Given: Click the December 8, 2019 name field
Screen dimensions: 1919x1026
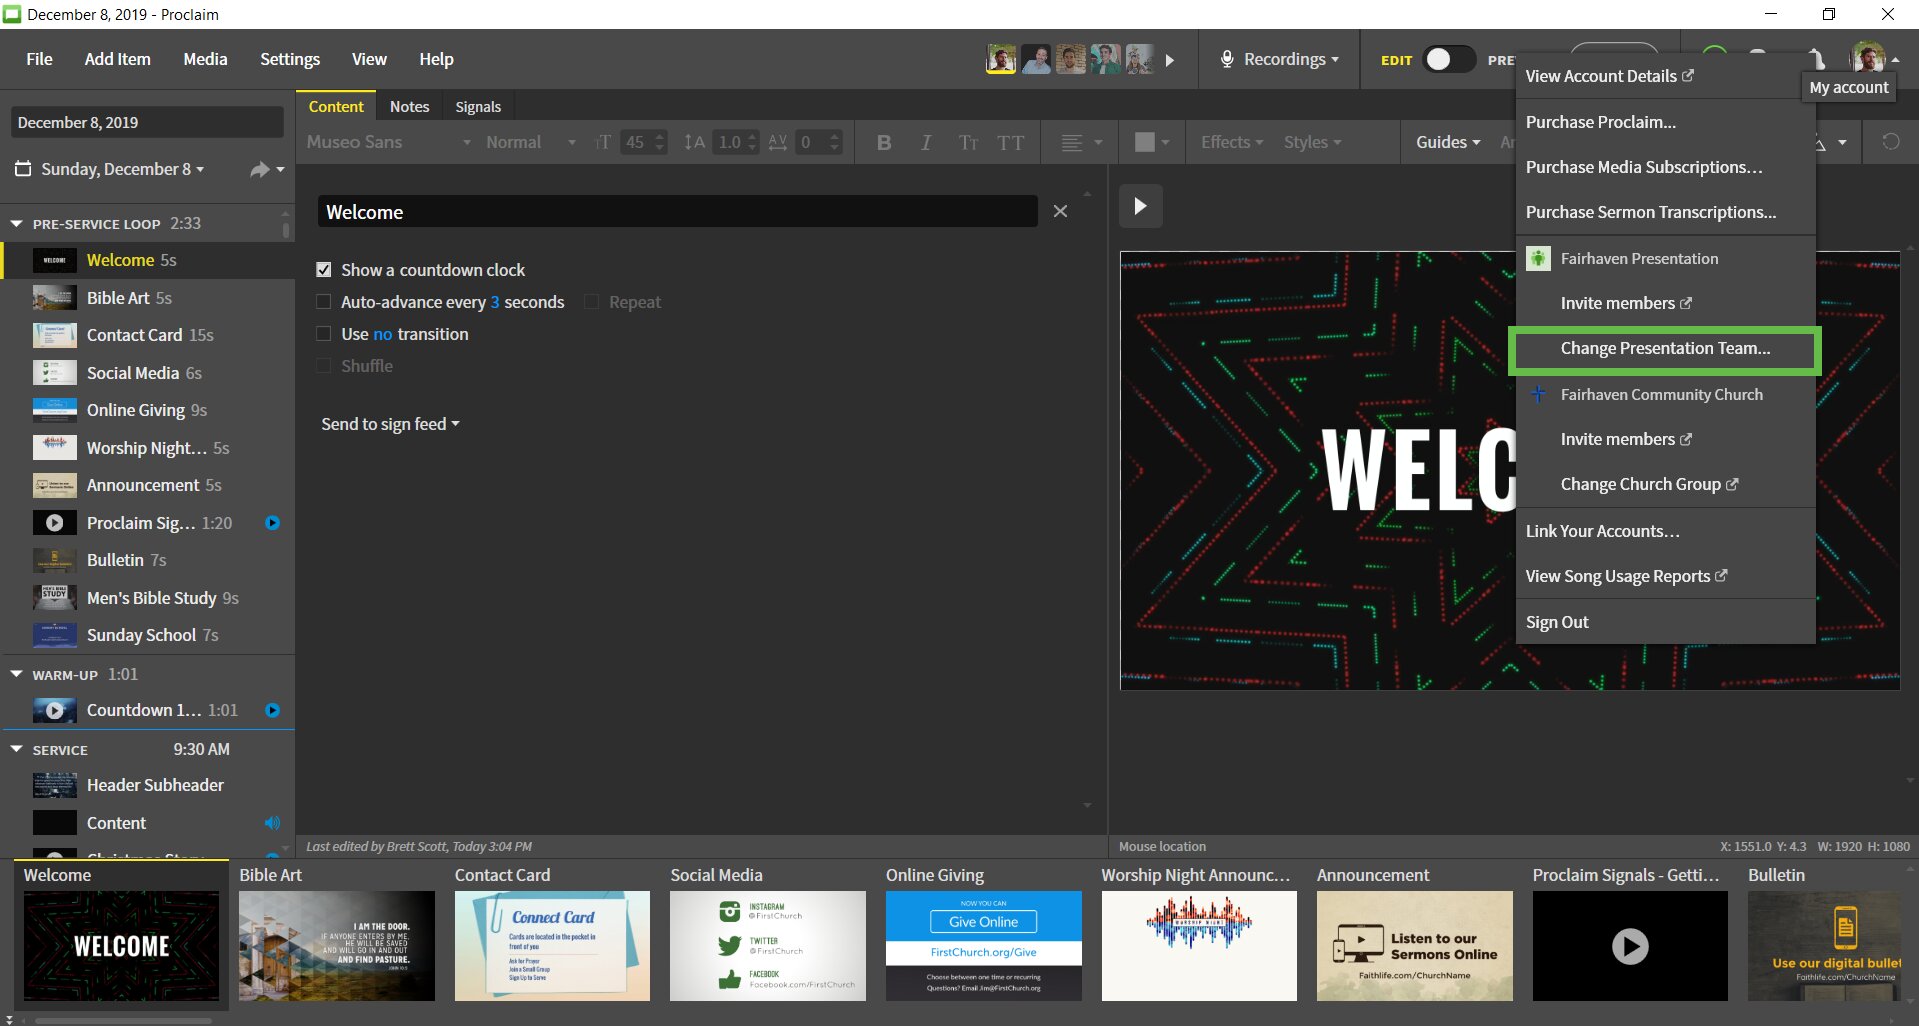Looking at the screenshot, I should click(147, 122).
